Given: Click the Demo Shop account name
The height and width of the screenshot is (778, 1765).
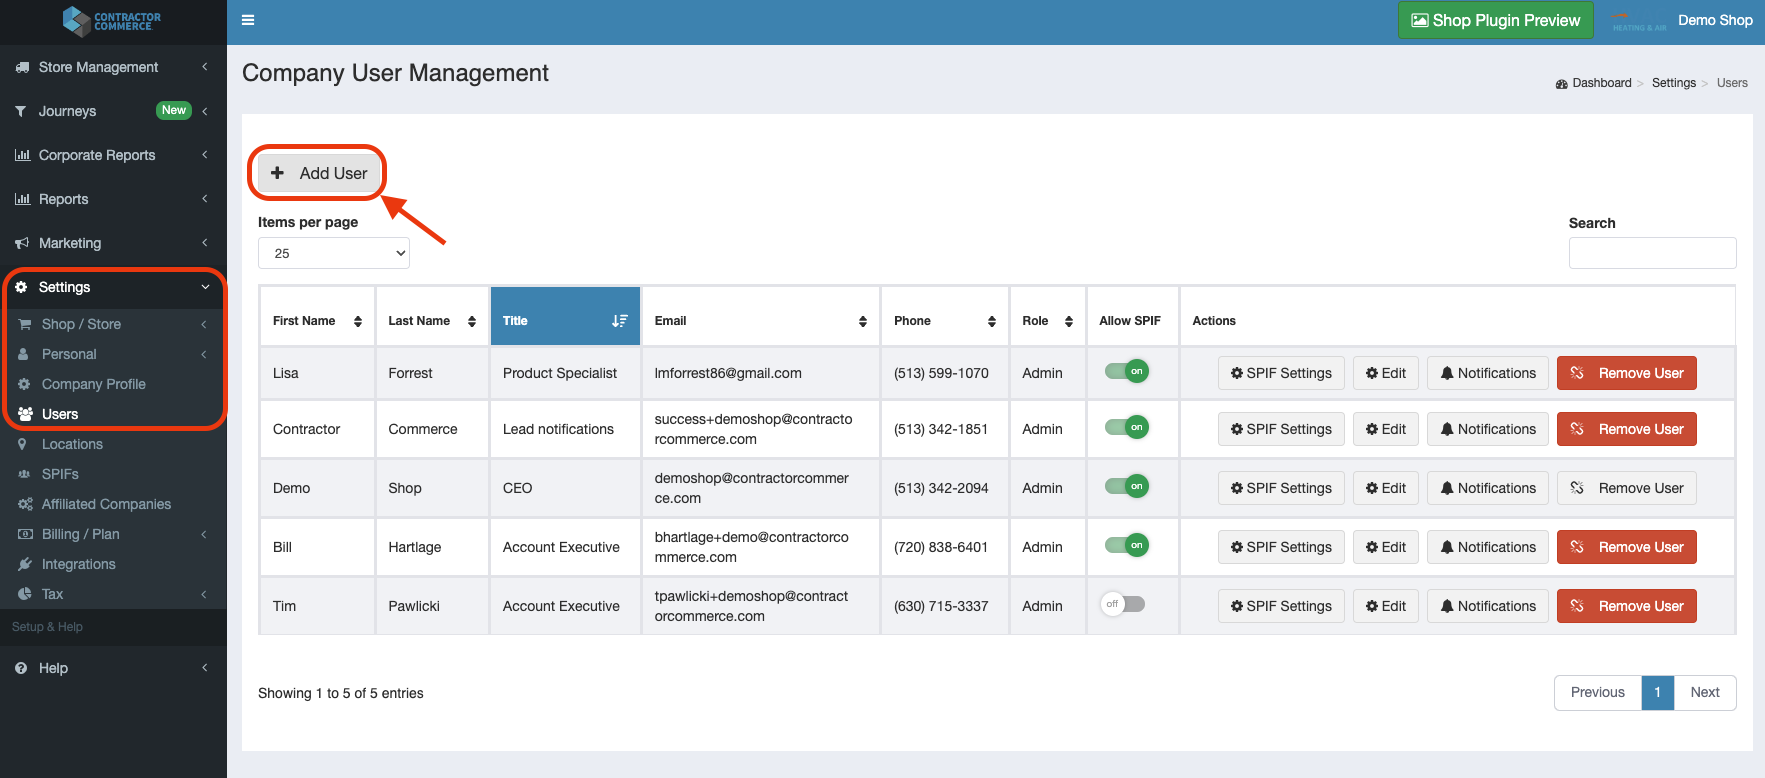Looking at the screenshot, I should click(x=1715, y=20).
